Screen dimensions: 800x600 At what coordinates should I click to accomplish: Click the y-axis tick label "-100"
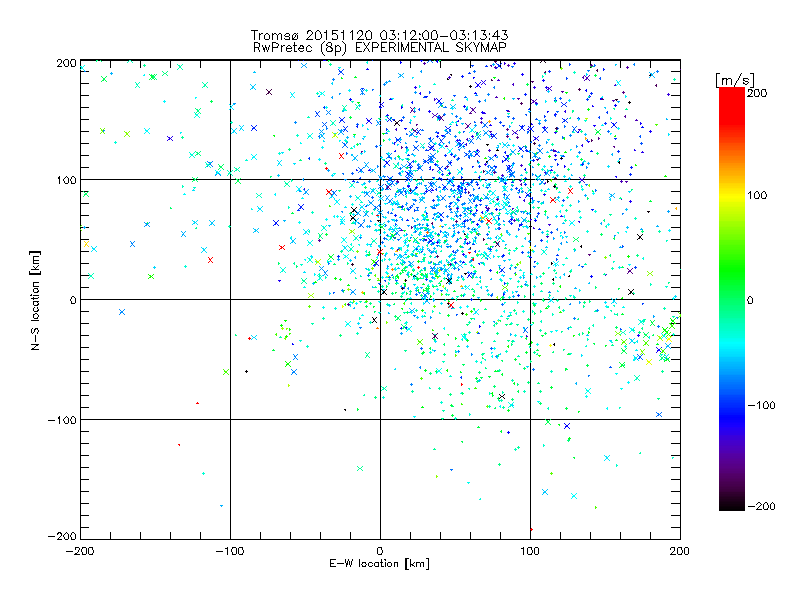click(62, 420)
